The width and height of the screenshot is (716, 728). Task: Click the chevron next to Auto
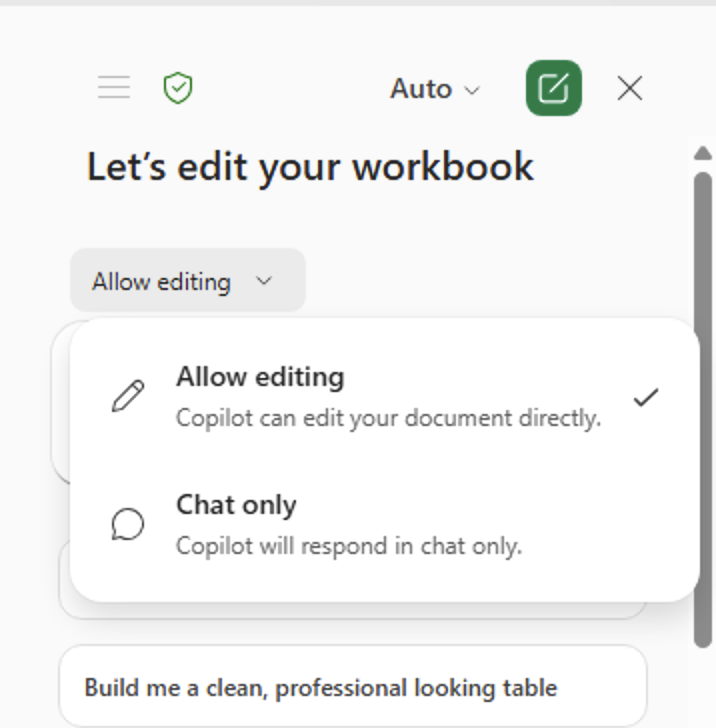[472, 90]
